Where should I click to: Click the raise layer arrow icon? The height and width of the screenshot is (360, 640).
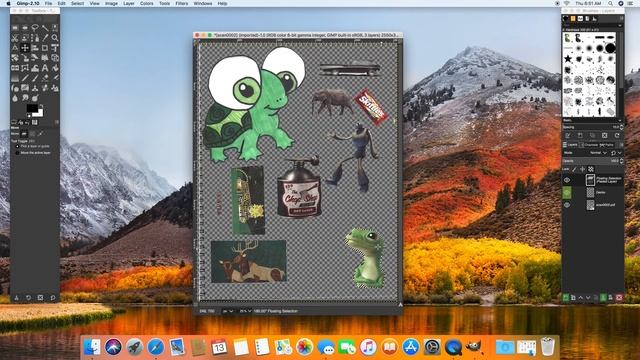click(581, 298)
